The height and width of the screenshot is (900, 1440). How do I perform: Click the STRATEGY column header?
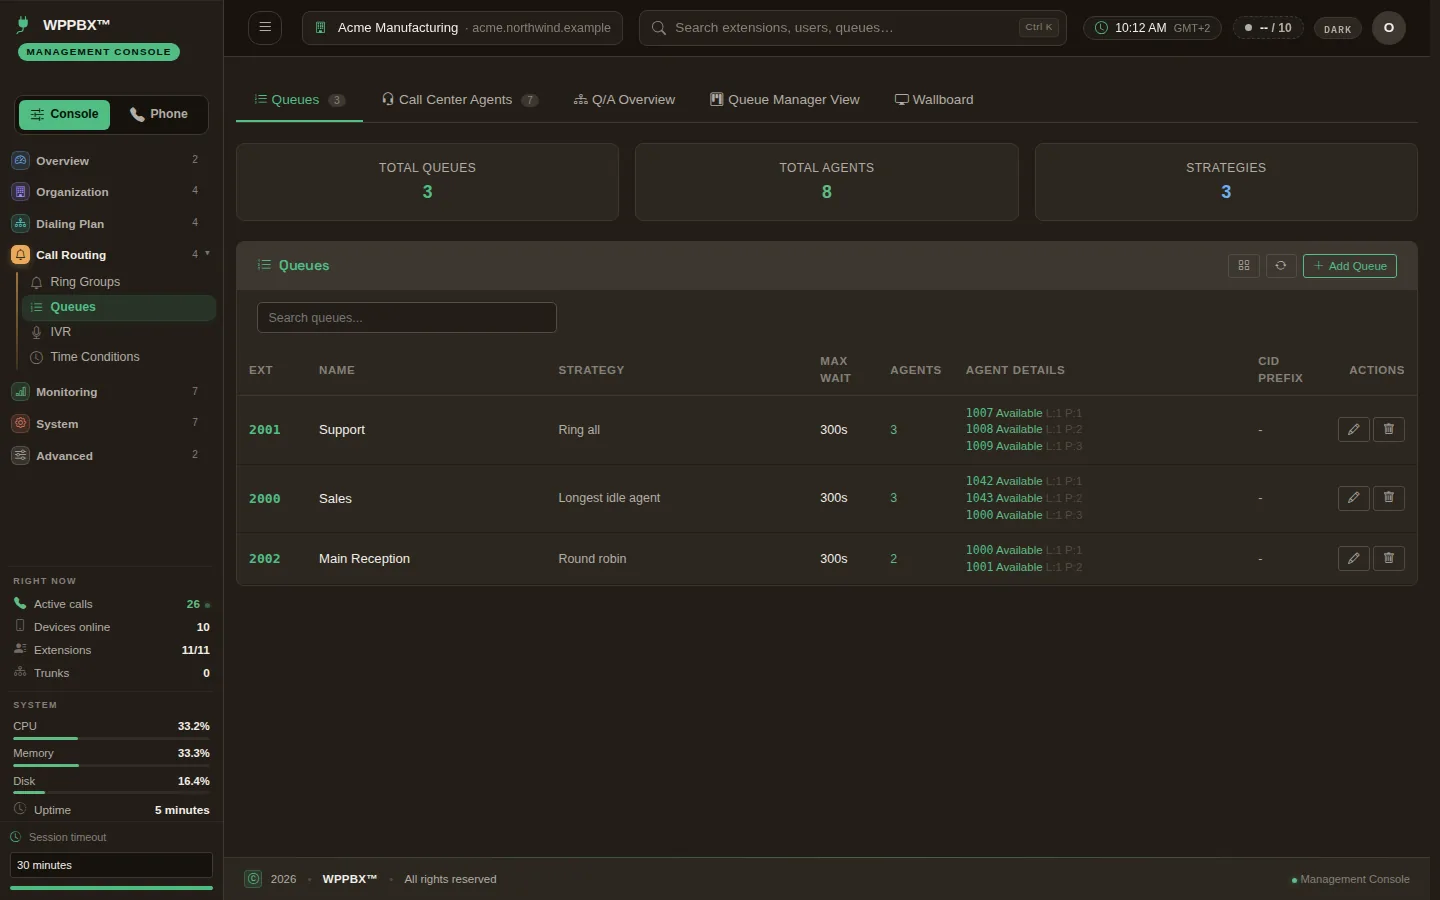point(591,370)
